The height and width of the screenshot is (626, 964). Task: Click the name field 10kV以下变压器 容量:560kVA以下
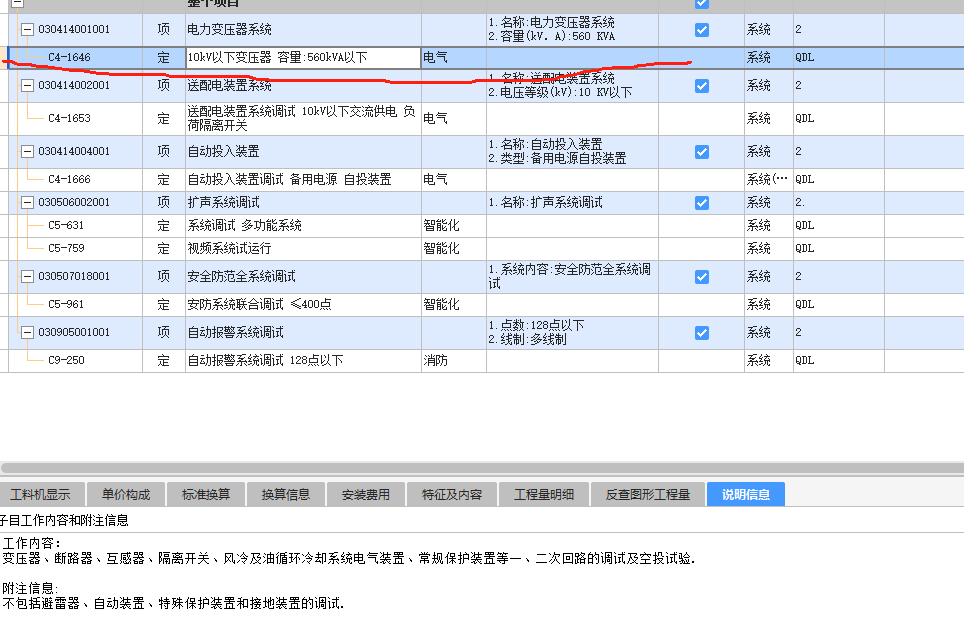[x=303, y=58]
